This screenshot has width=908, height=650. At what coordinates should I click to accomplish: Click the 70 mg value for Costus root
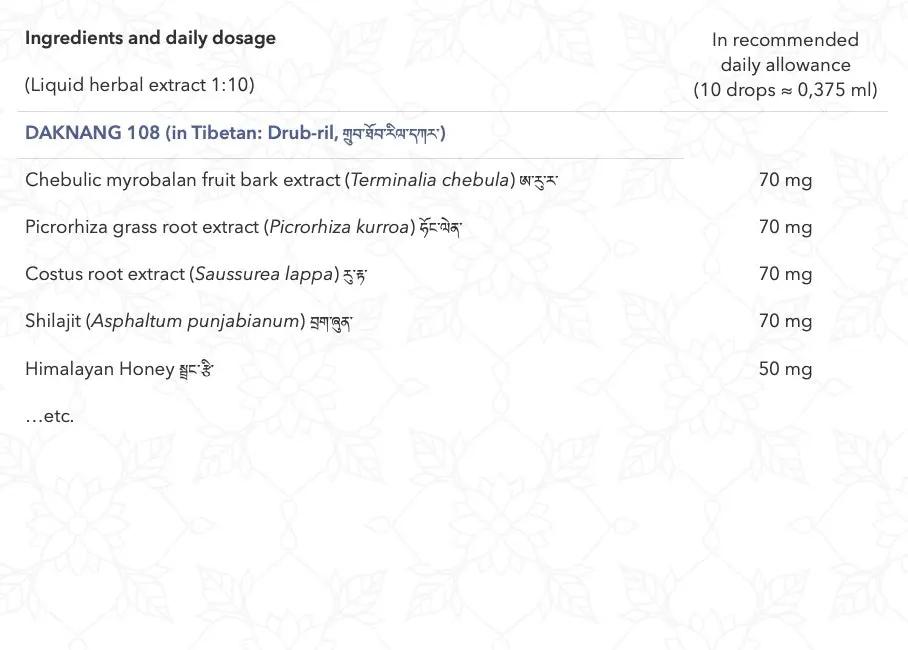click(x=785, y=274)
